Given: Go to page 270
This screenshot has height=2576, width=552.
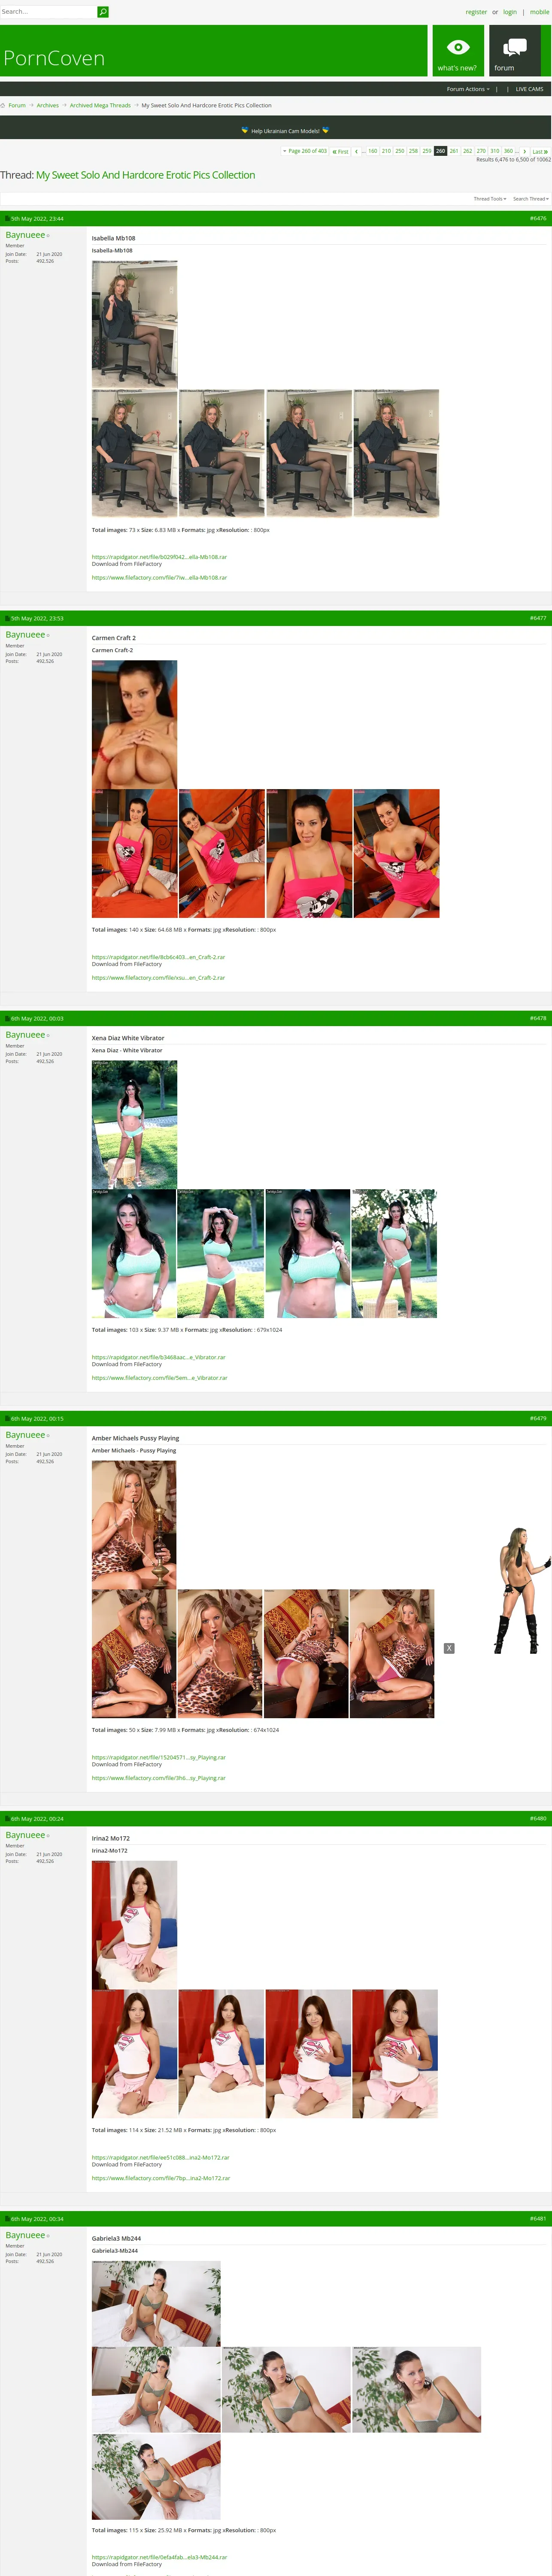Looking at the screenshot, I should tap(481, 151).
